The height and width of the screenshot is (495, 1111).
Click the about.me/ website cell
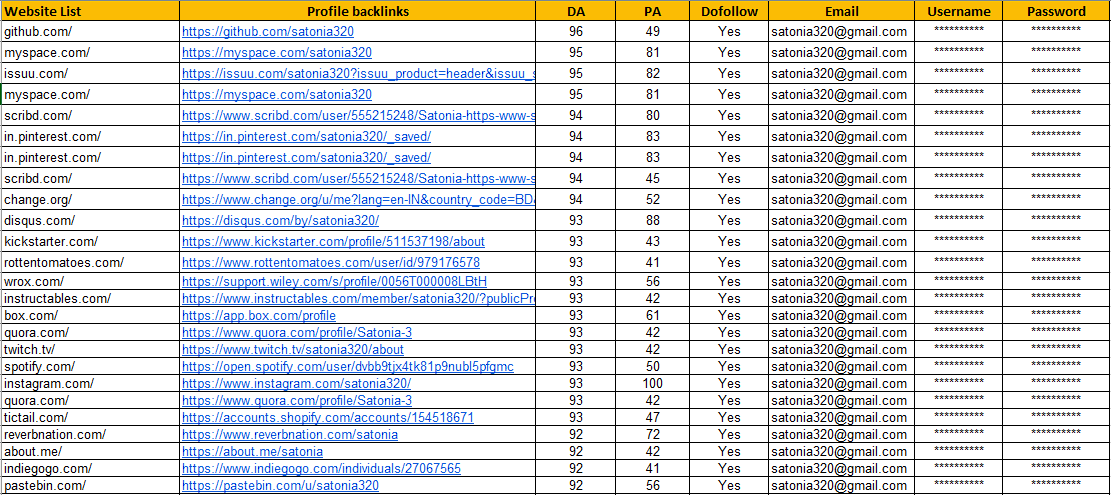90,452
